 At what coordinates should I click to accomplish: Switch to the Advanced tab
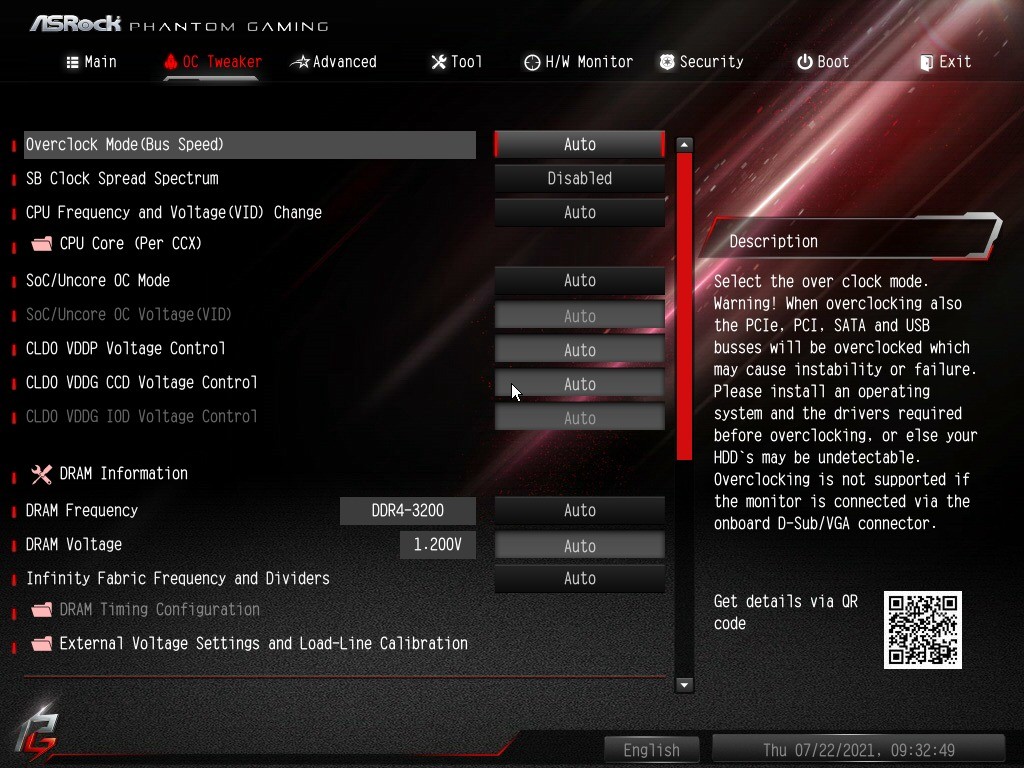(x=334, y=62)
